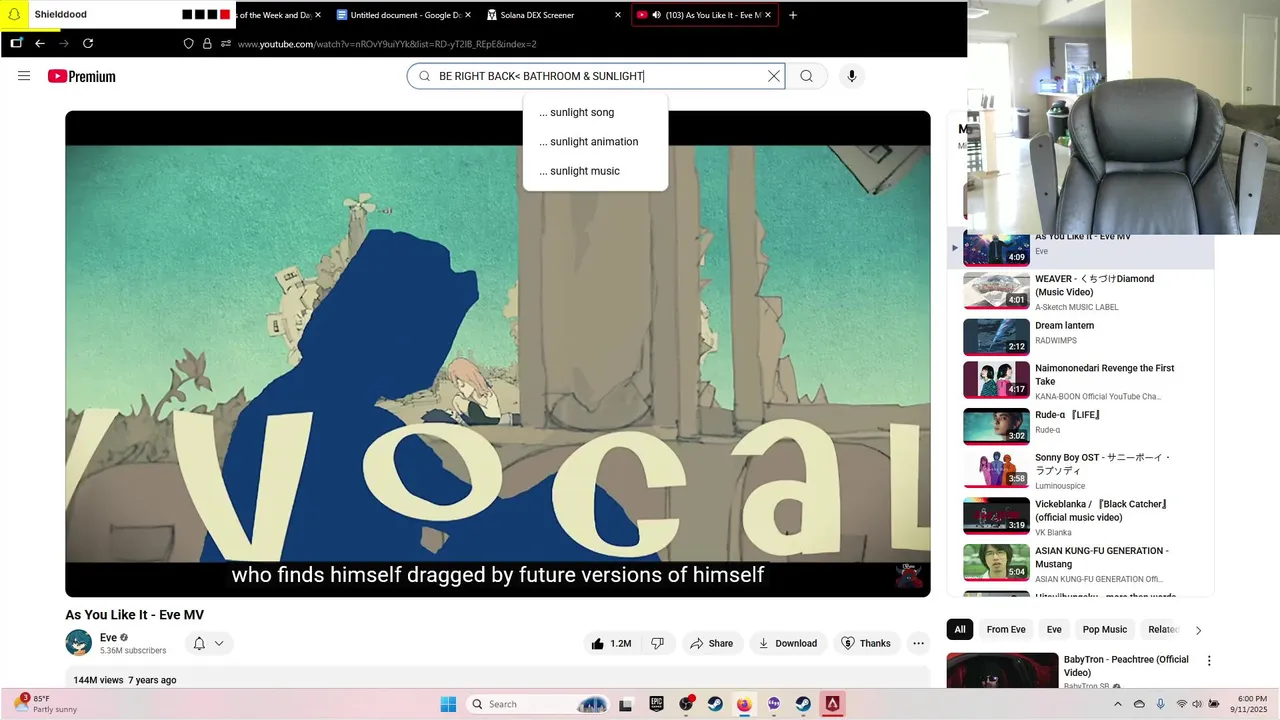Select the 'From Eve' filter chip
Viewport: 1280px width, 720px height.
point(1006,629)
